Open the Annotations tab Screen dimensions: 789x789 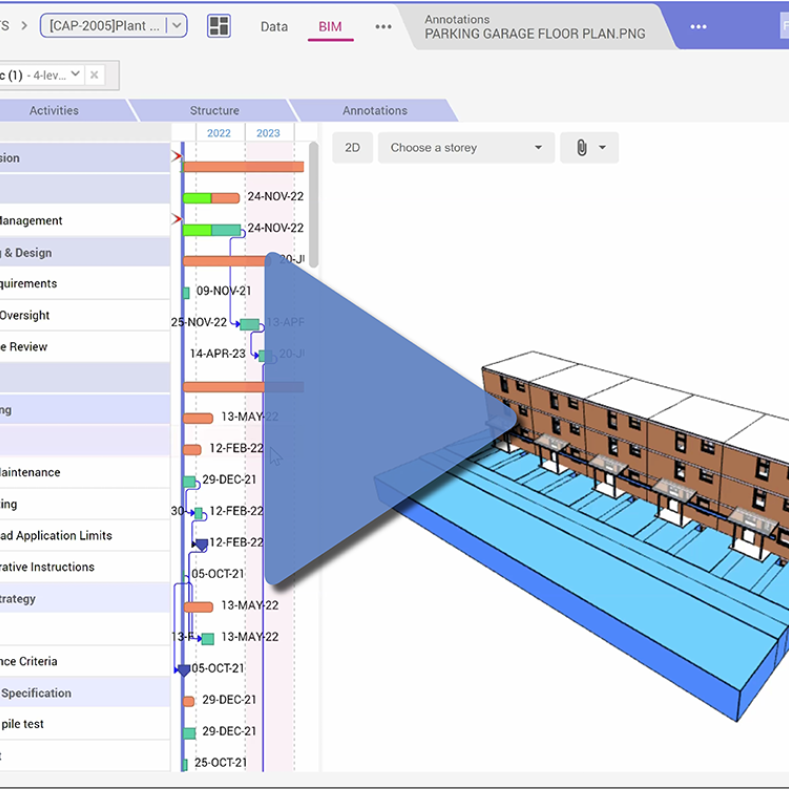pyautogui.click(x=375, y=111)
